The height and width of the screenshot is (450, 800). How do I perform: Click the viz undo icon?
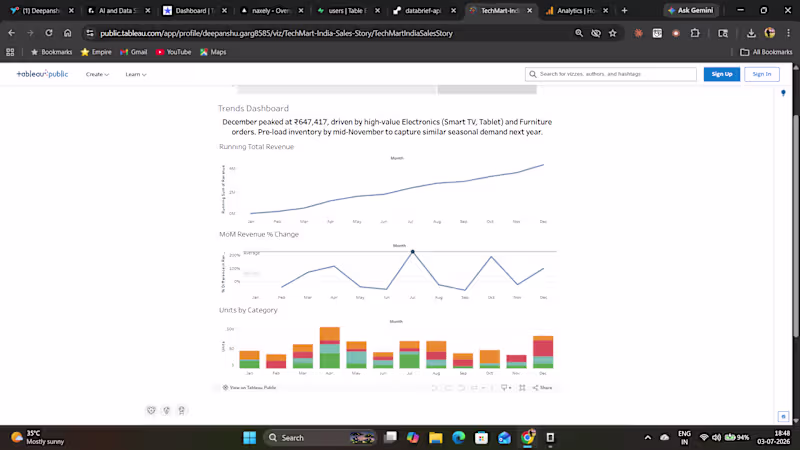click(435, 388)
